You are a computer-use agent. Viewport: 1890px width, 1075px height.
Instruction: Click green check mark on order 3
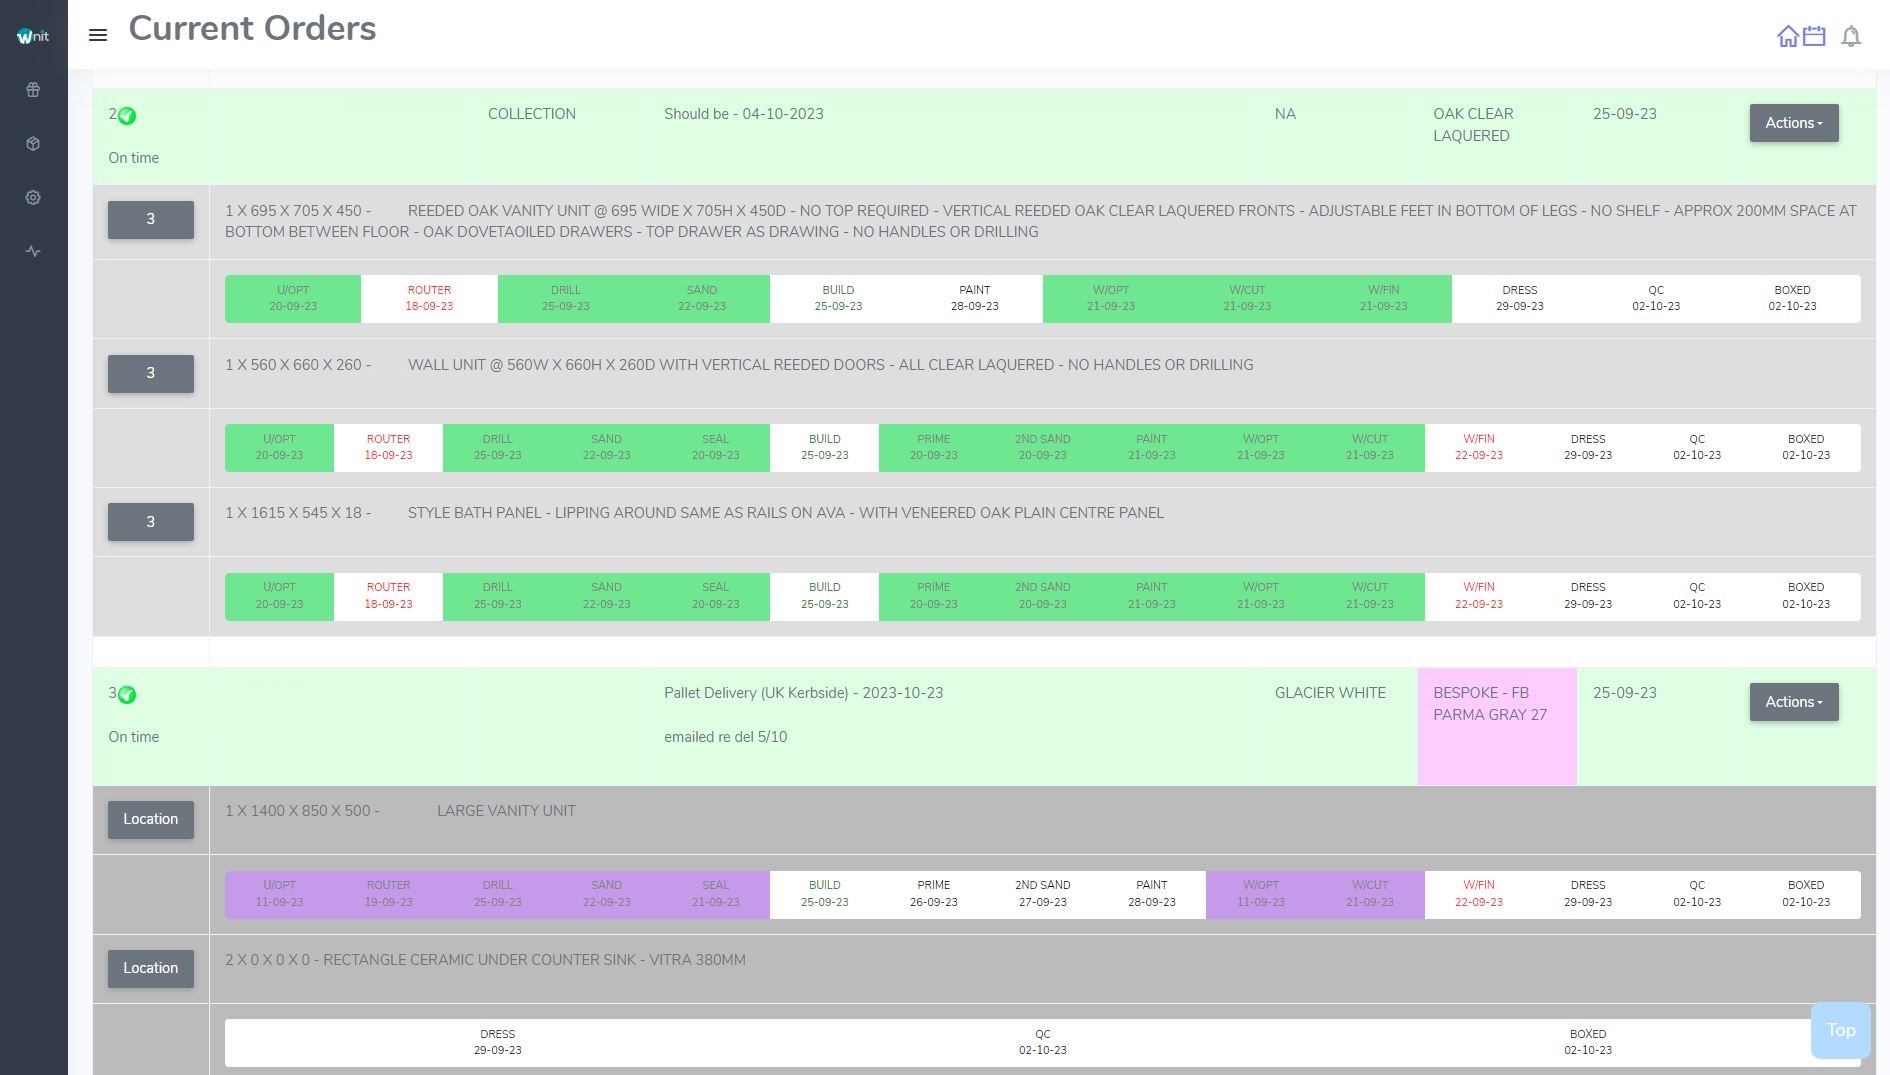[x=127, y=695]
